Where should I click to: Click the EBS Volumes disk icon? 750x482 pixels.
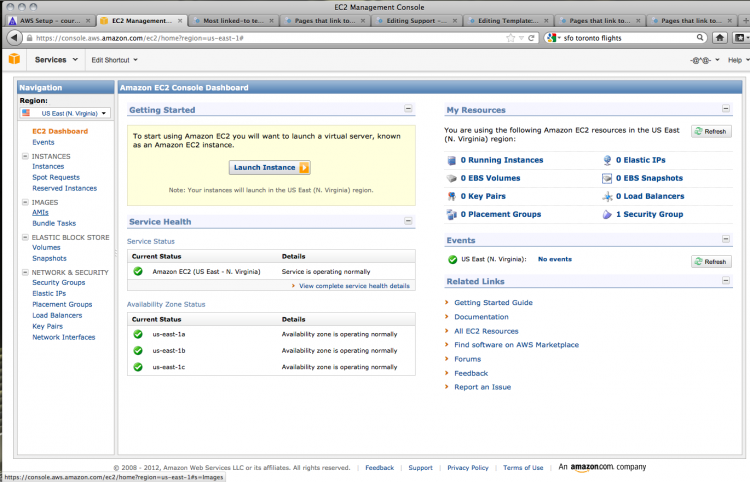coord(452,178)
